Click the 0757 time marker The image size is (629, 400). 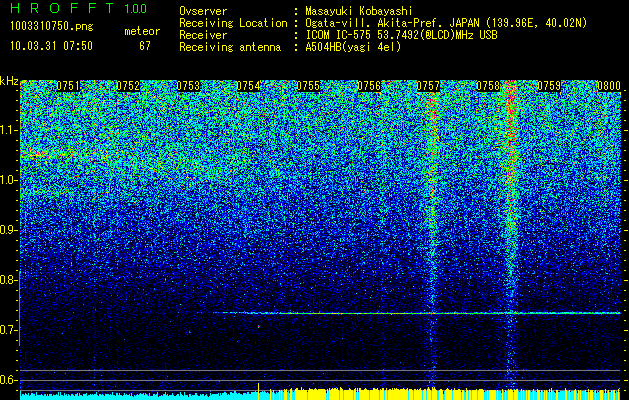(428, 86)
